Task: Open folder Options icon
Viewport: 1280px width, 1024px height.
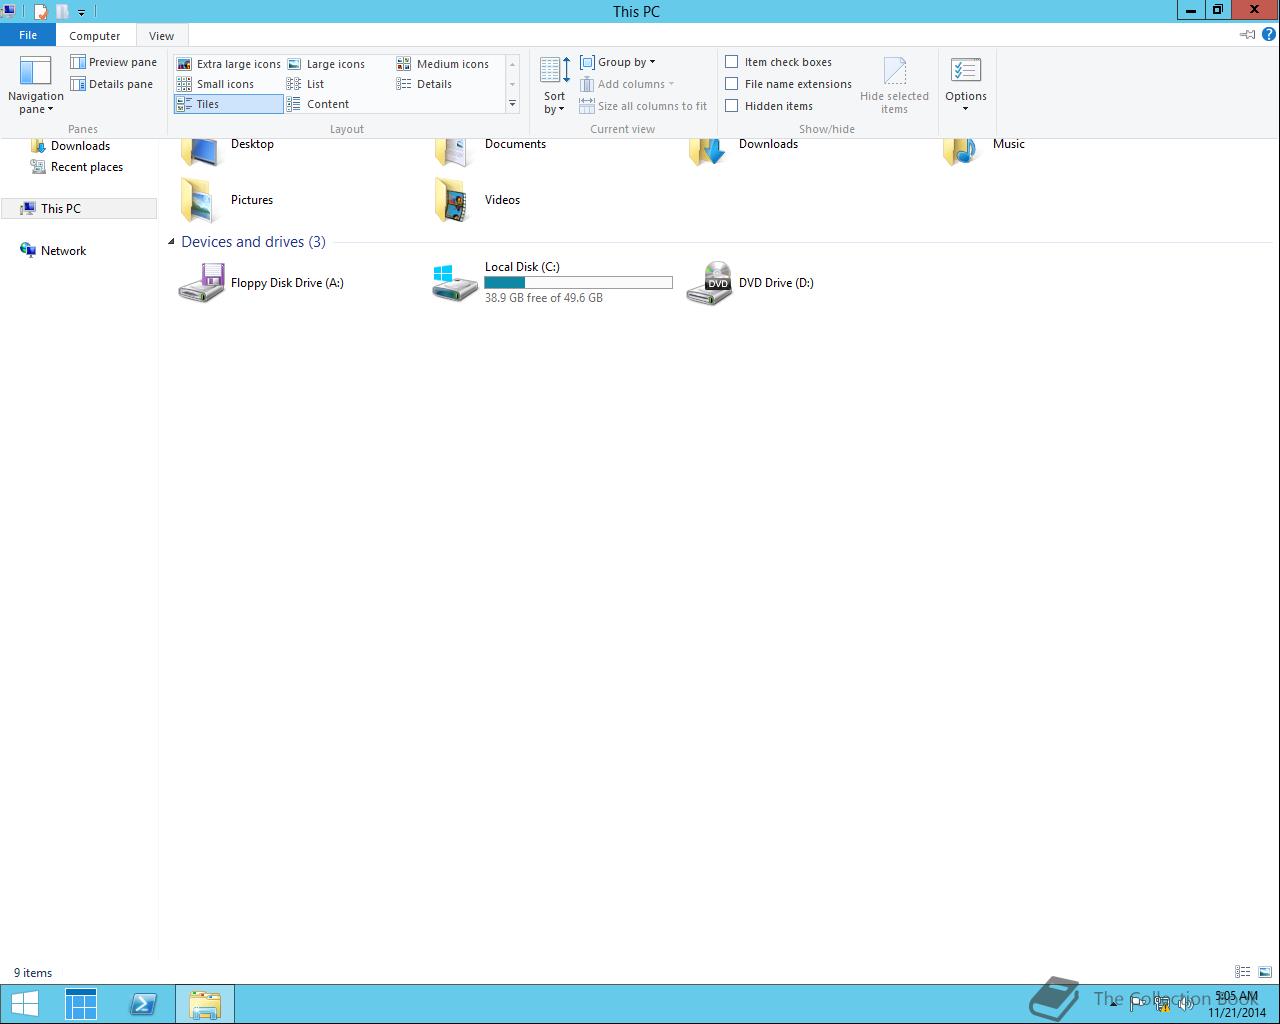Action: [x=966, y=71]
